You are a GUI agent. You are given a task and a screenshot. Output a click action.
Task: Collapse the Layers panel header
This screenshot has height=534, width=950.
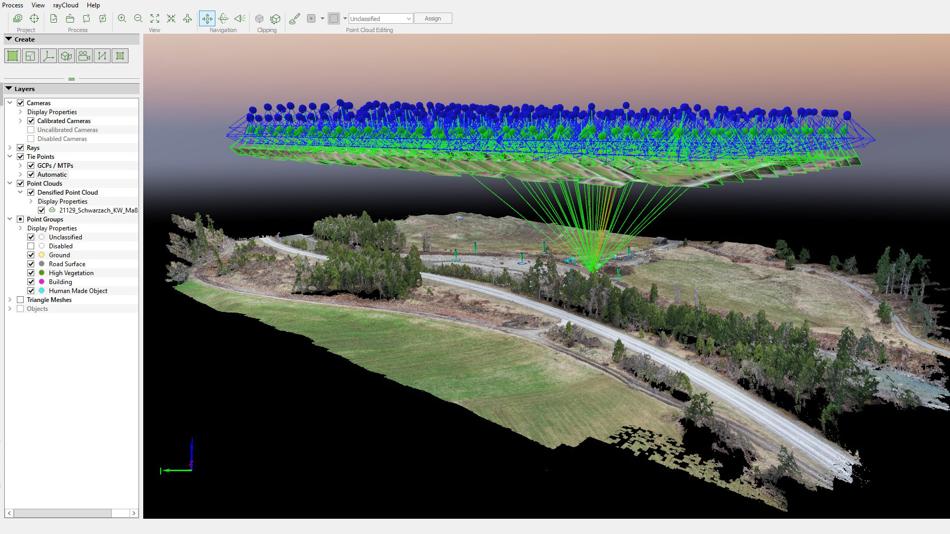coord(9,89)
